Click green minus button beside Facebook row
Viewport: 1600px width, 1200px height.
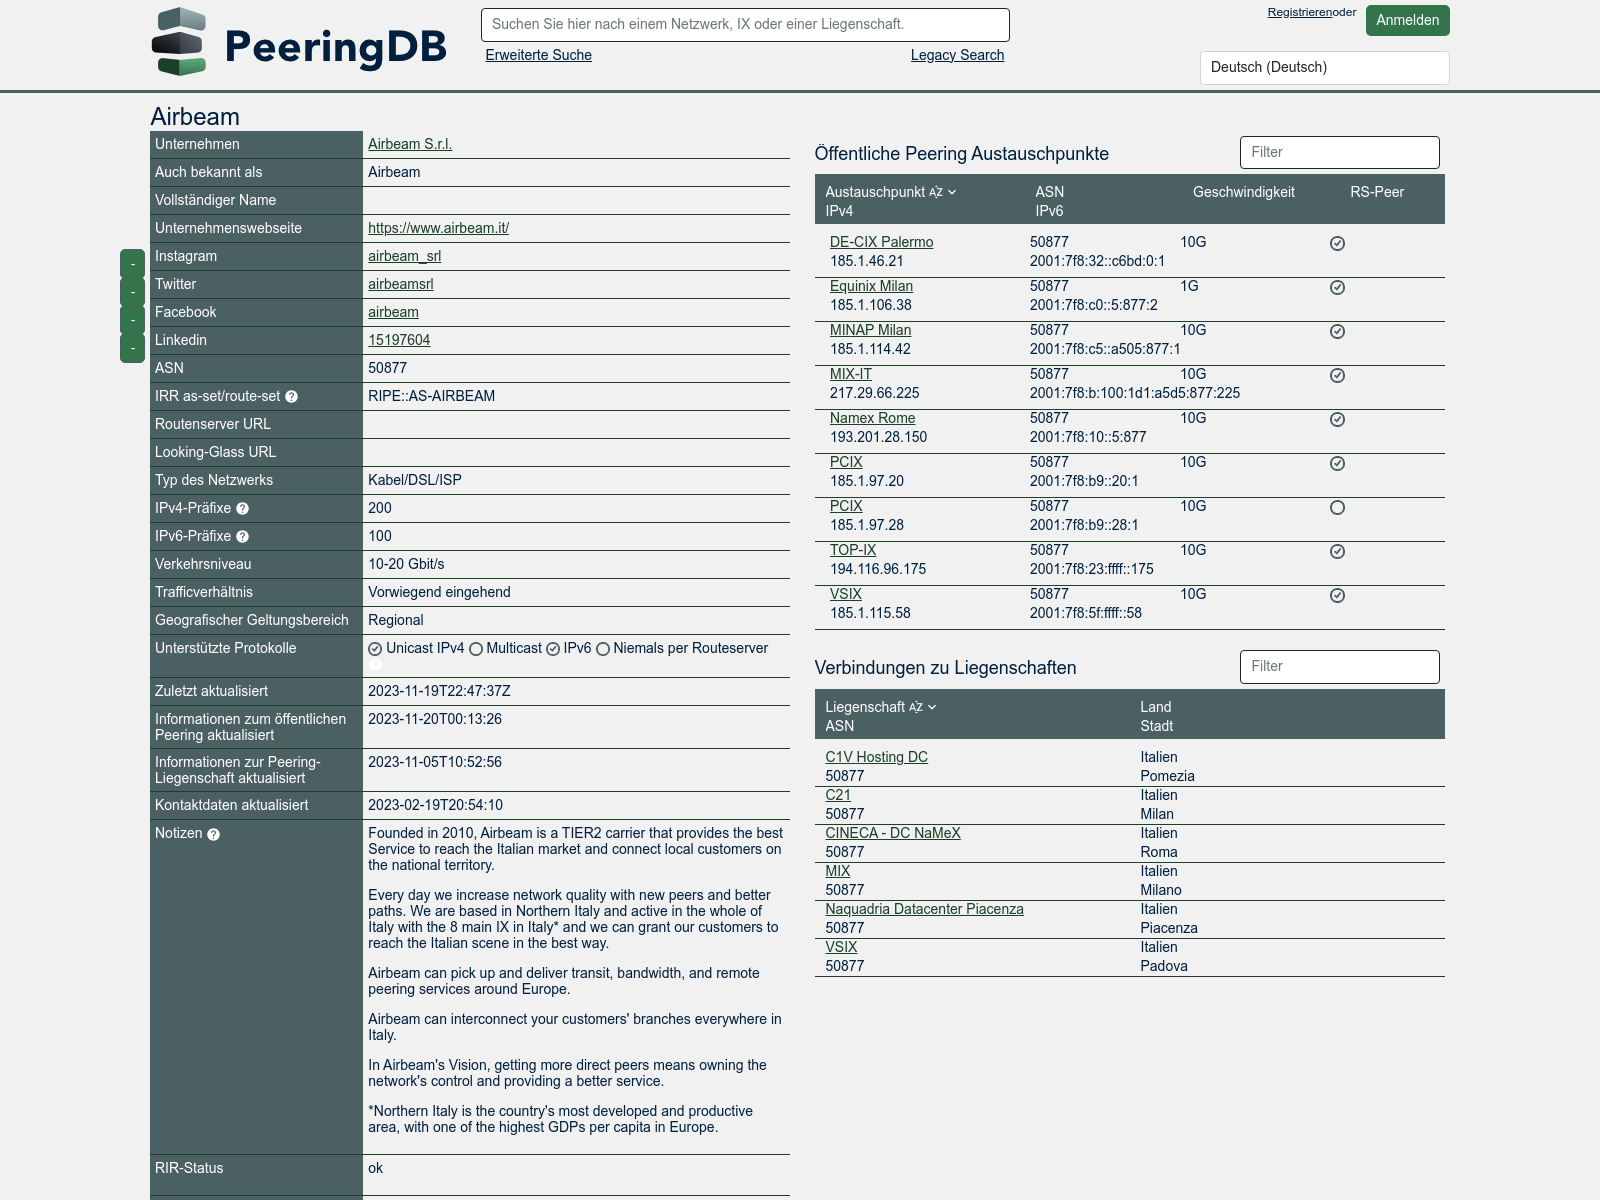[133, 320]
